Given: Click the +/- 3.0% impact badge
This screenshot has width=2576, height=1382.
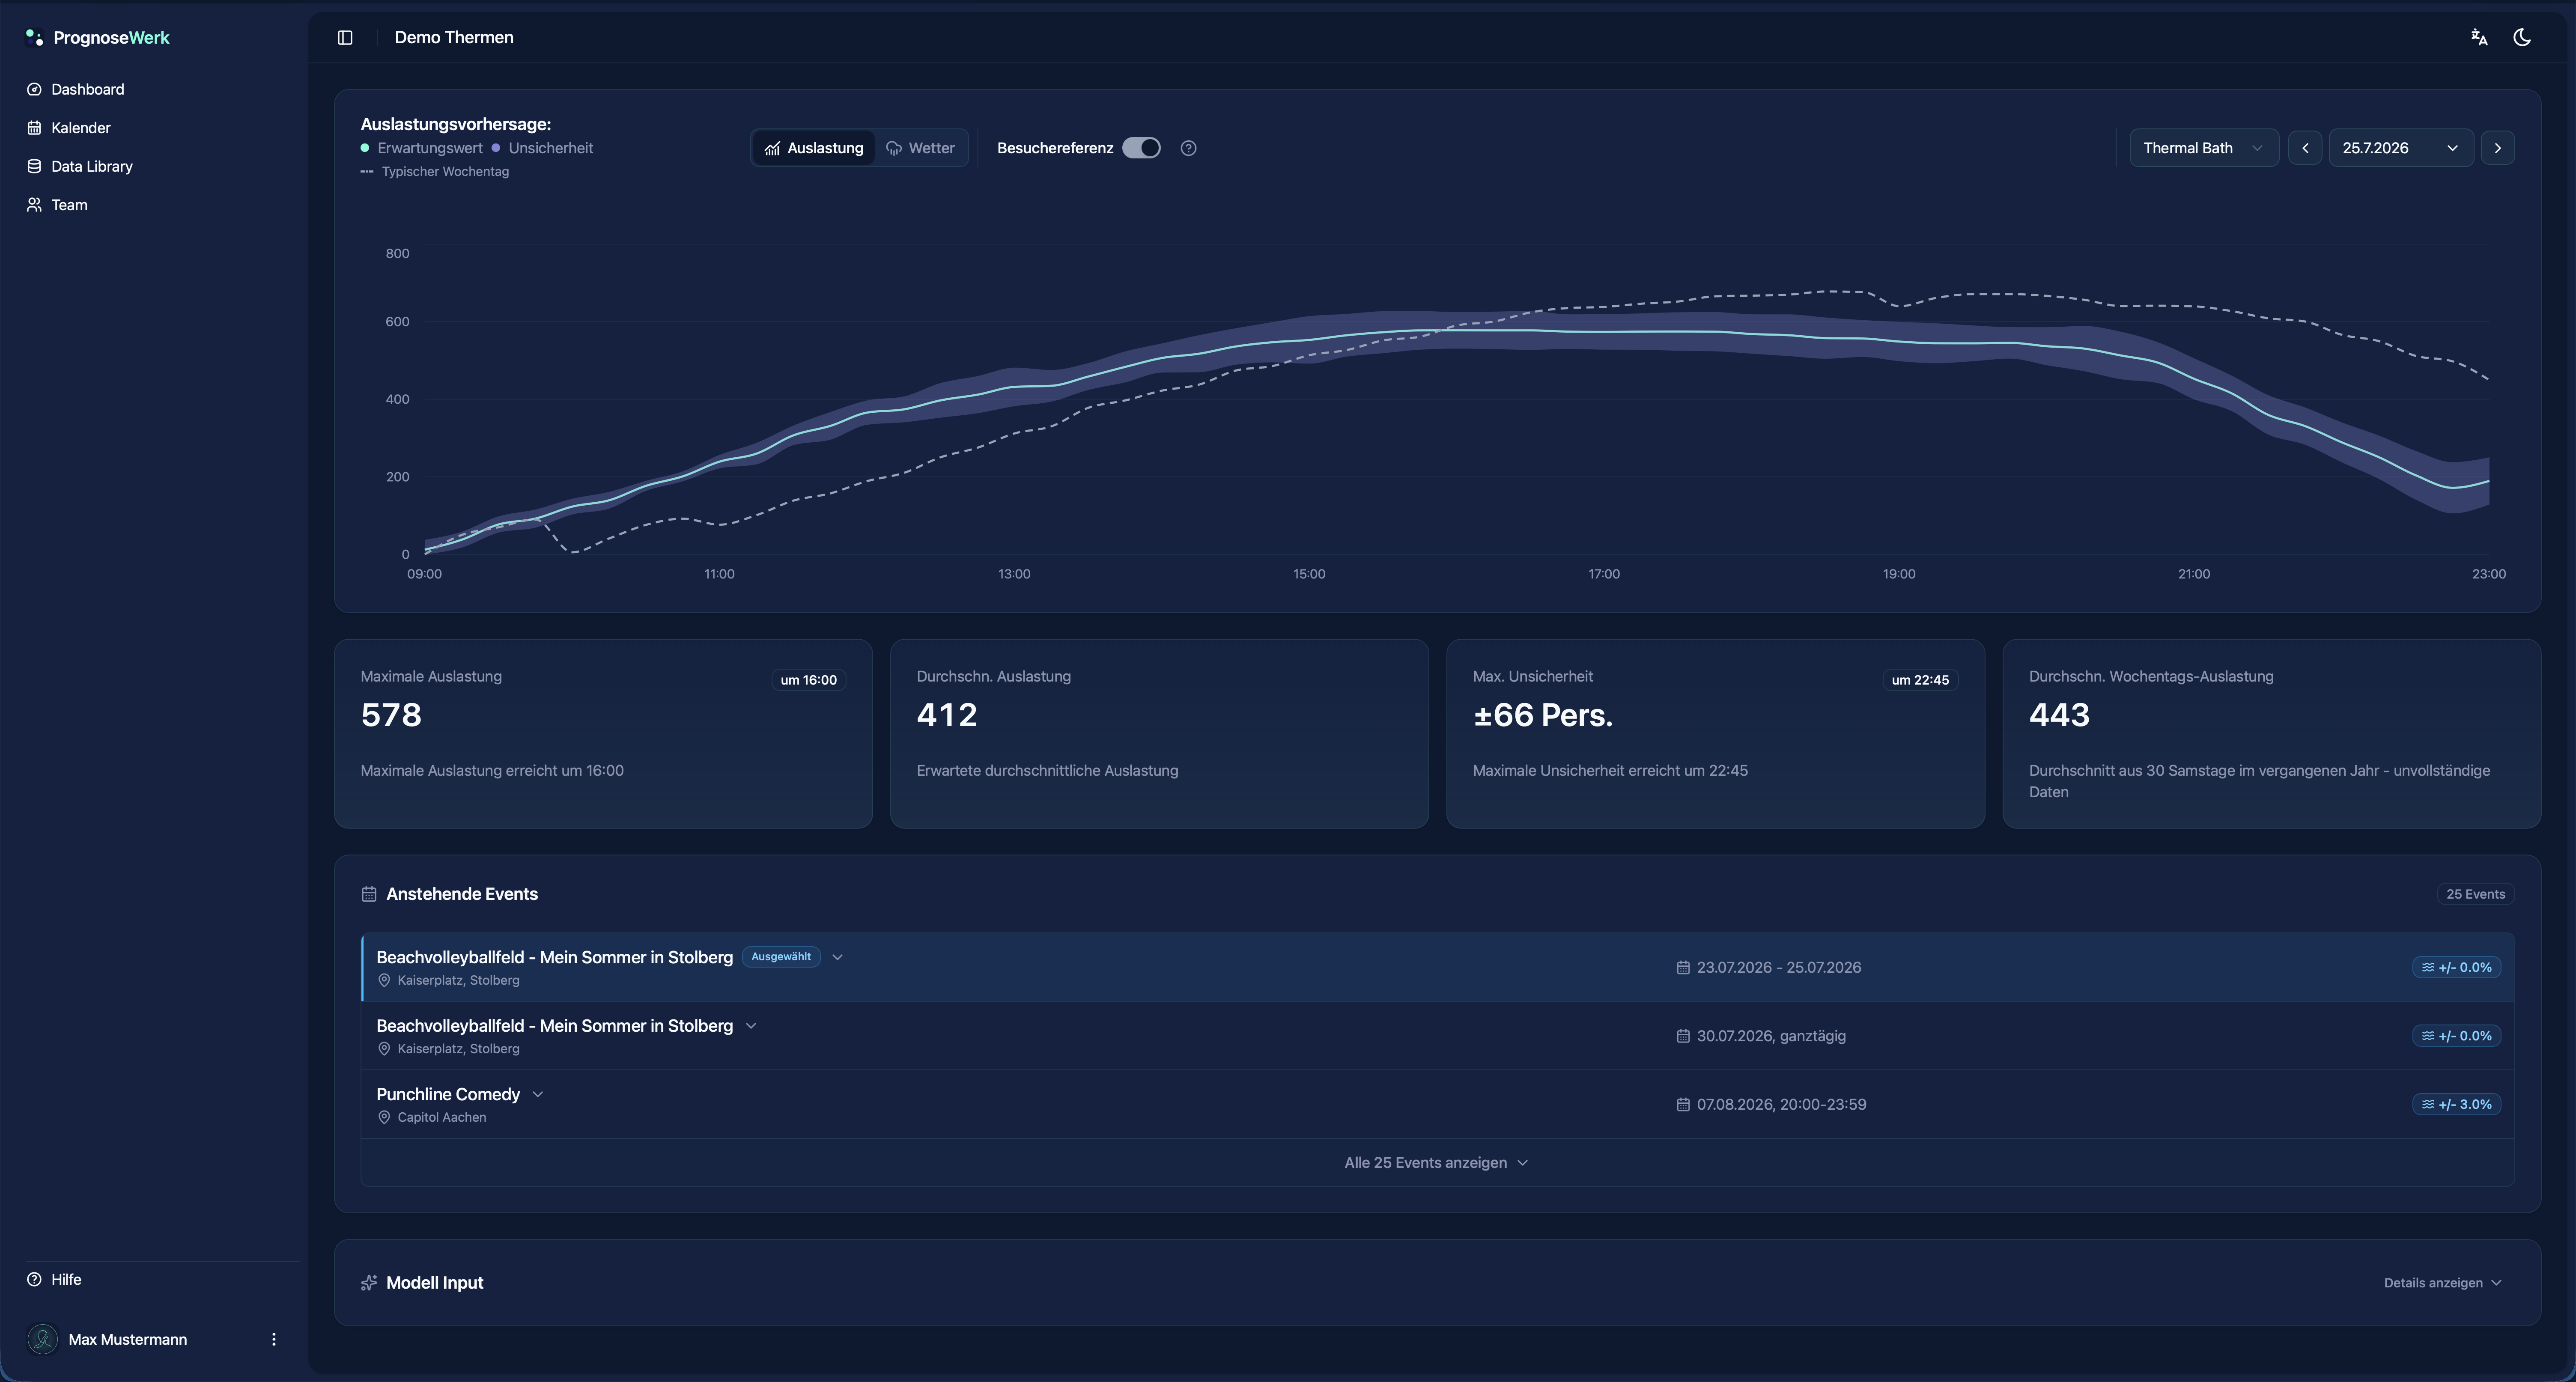Looking at the screenshot, I should 2456,1104.
